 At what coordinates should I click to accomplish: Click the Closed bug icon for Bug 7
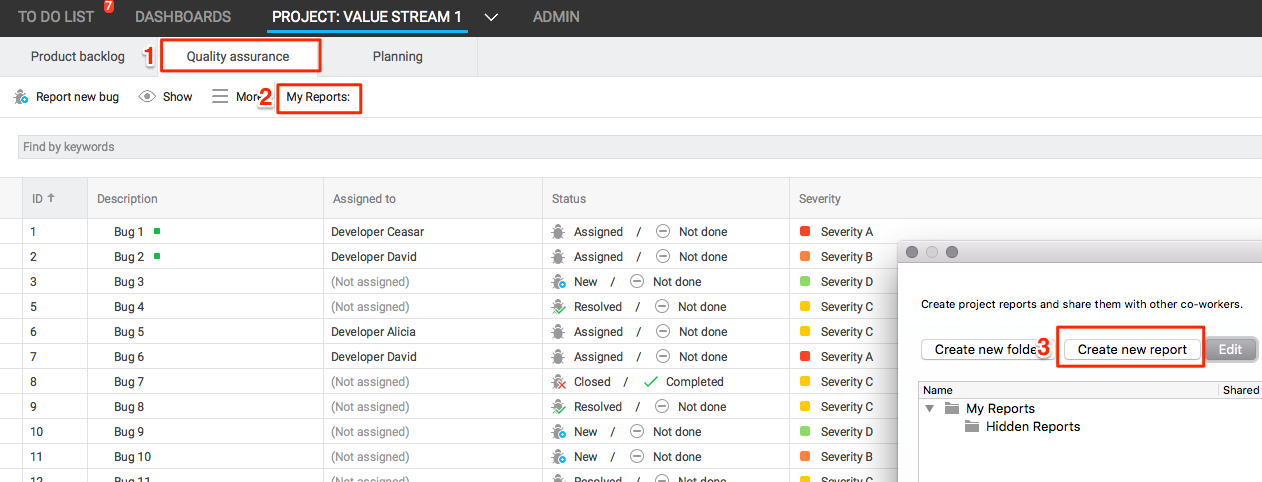pyautogui.click(x=559, y=382)
